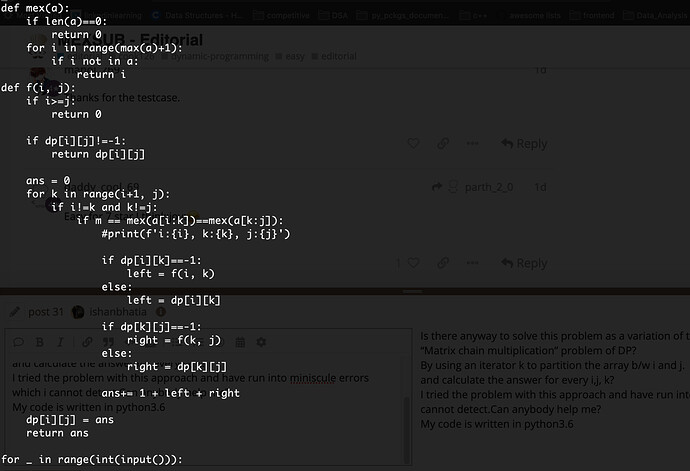Viewport: 690px width, 471px height.
Task: Open composer options gear menu
Action: tap(261, 342)
